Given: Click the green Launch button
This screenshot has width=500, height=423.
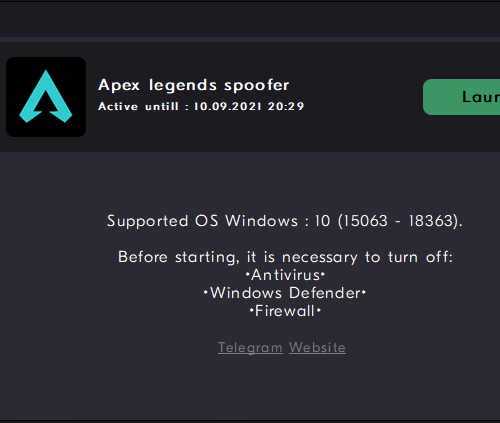Looking at the screenshot, I should tap(462, 97).
